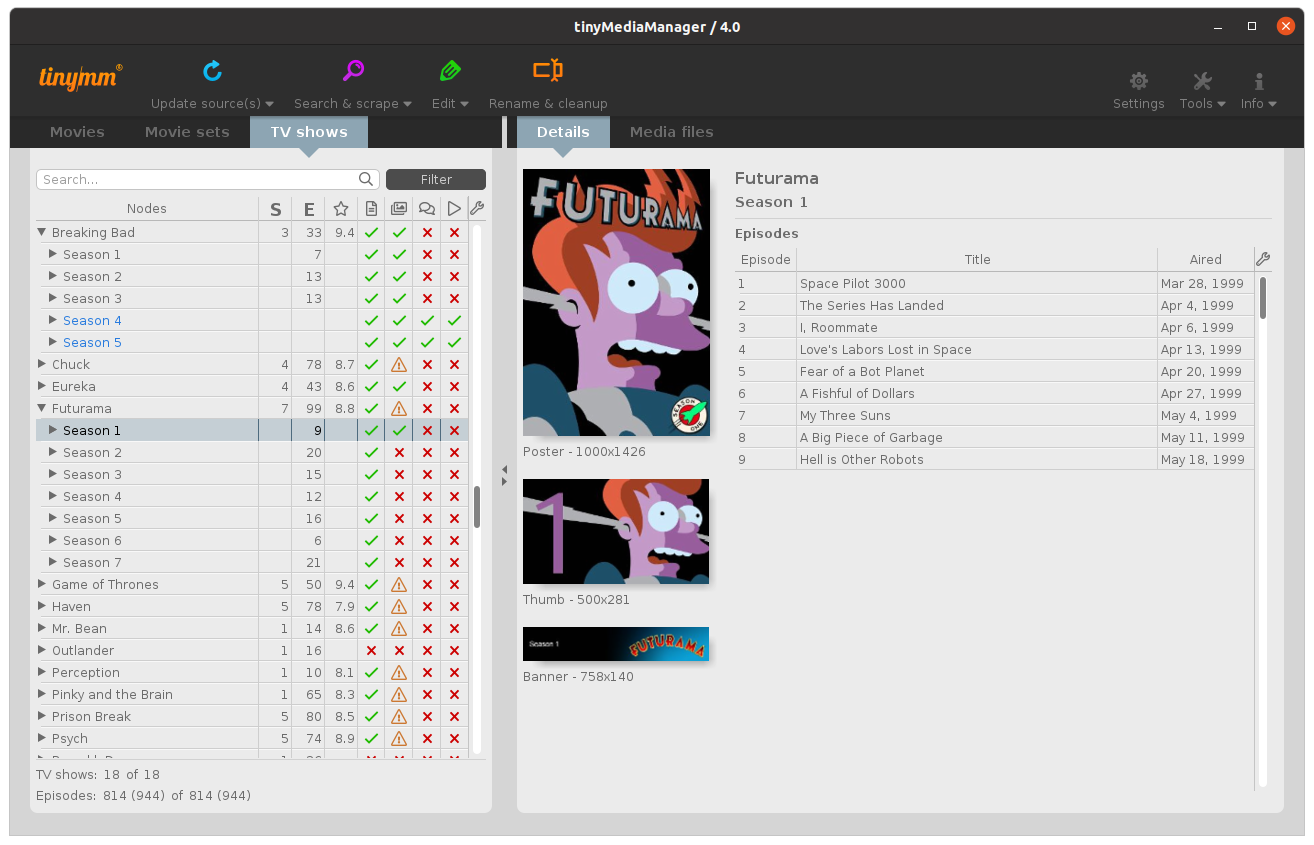Click the green Edit pencil icon
This screenshot has width=1314, height=845.
449,71
